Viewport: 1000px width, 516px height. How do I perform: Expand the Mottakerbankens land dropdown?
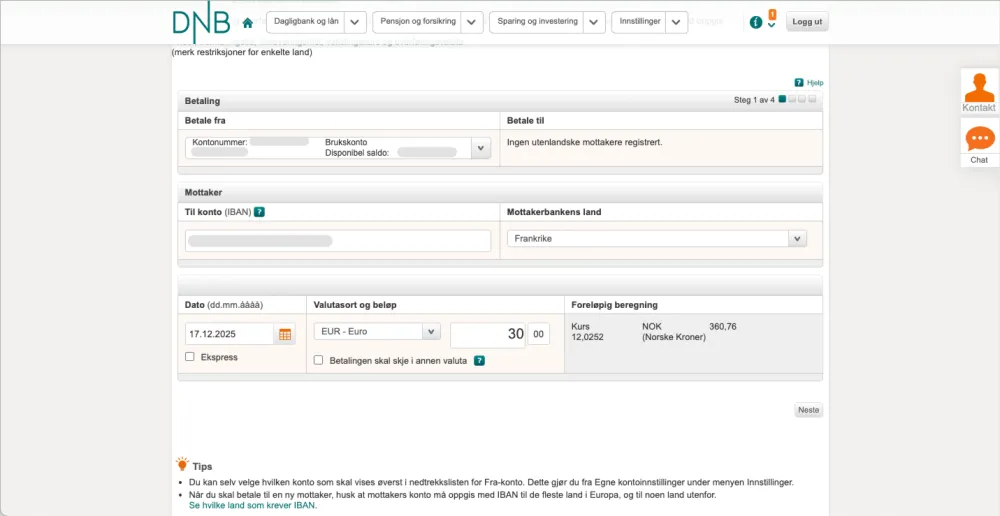click(x=797, y=239)
